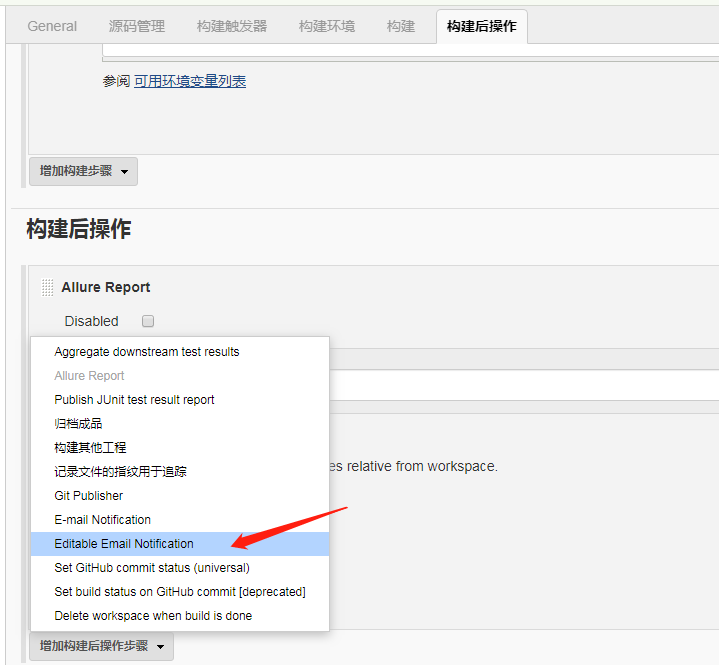Pick Set build status on GitHub commit [deprecated]

click(x=180, y=592)
